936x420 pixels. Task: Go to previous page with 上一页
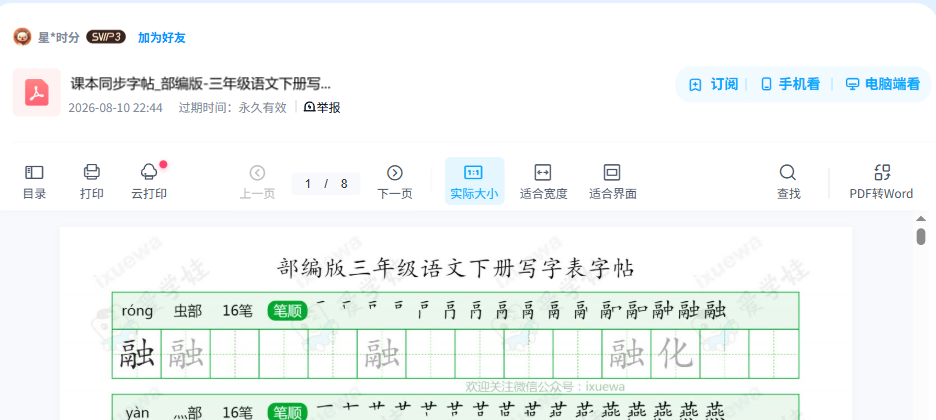point(257,181)
